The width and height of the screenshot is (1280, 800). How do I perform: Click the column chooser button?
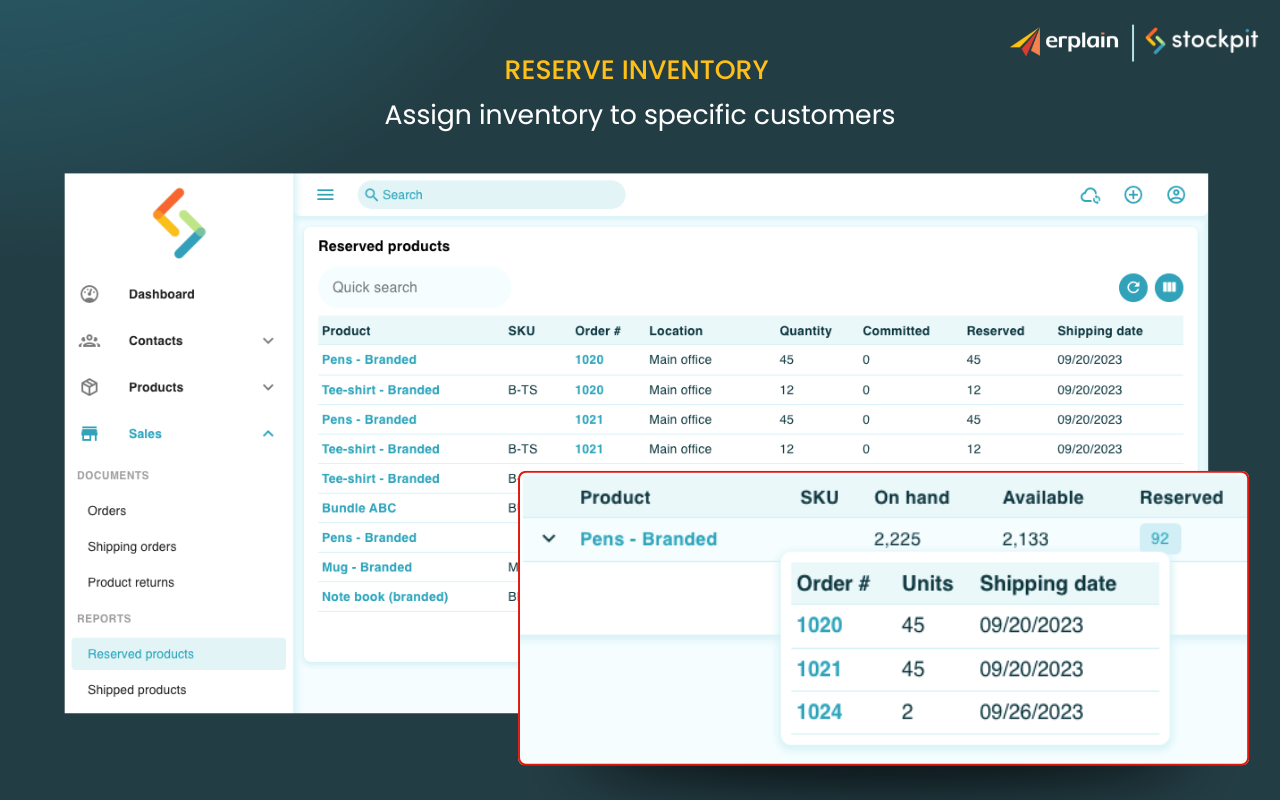pyautogui.click(x=1169, y=288)
